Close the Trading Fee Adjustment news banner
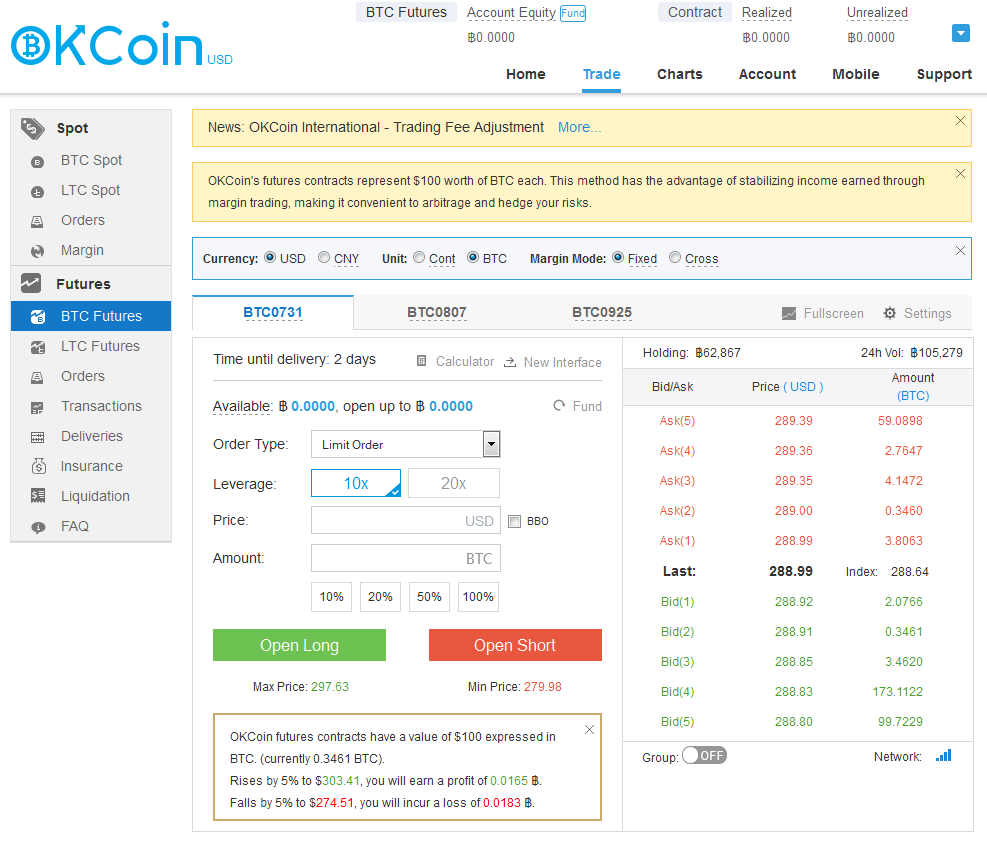The height and width of the screenshot is (842, 987). coord(960,121)
